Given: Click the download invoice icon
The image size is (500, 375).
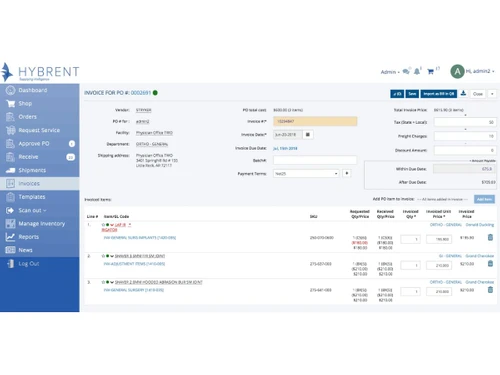Looking at the screenshot, I should click(463, 94).
